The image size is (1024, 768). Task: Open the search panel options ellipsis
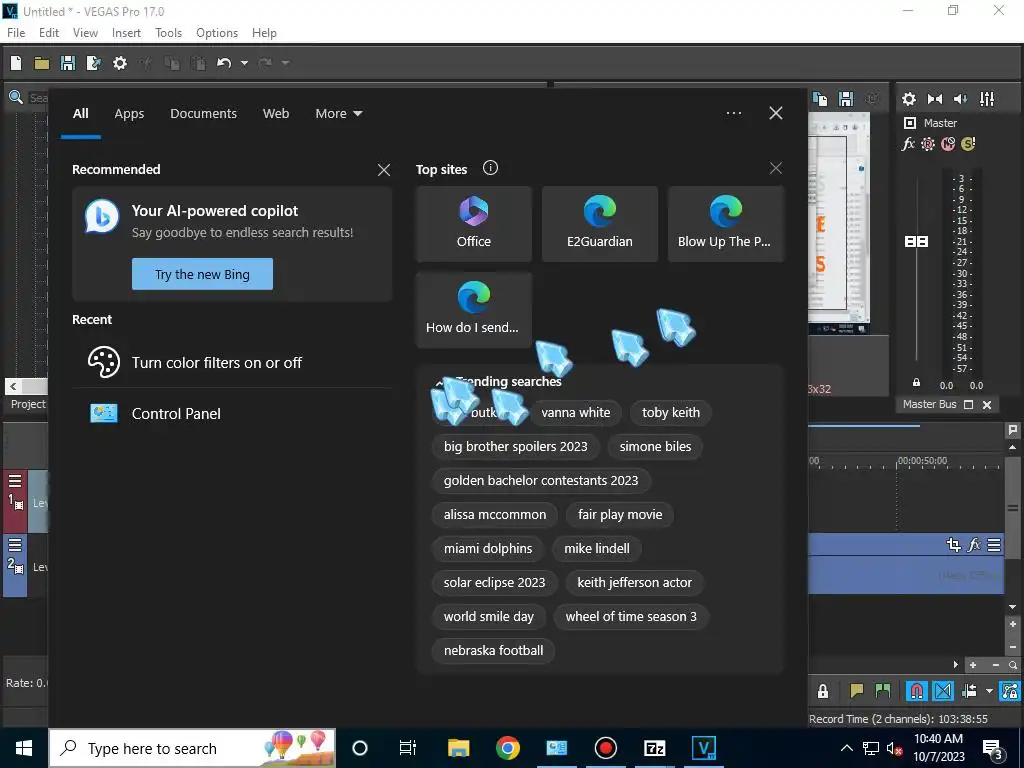pos(733,113)
